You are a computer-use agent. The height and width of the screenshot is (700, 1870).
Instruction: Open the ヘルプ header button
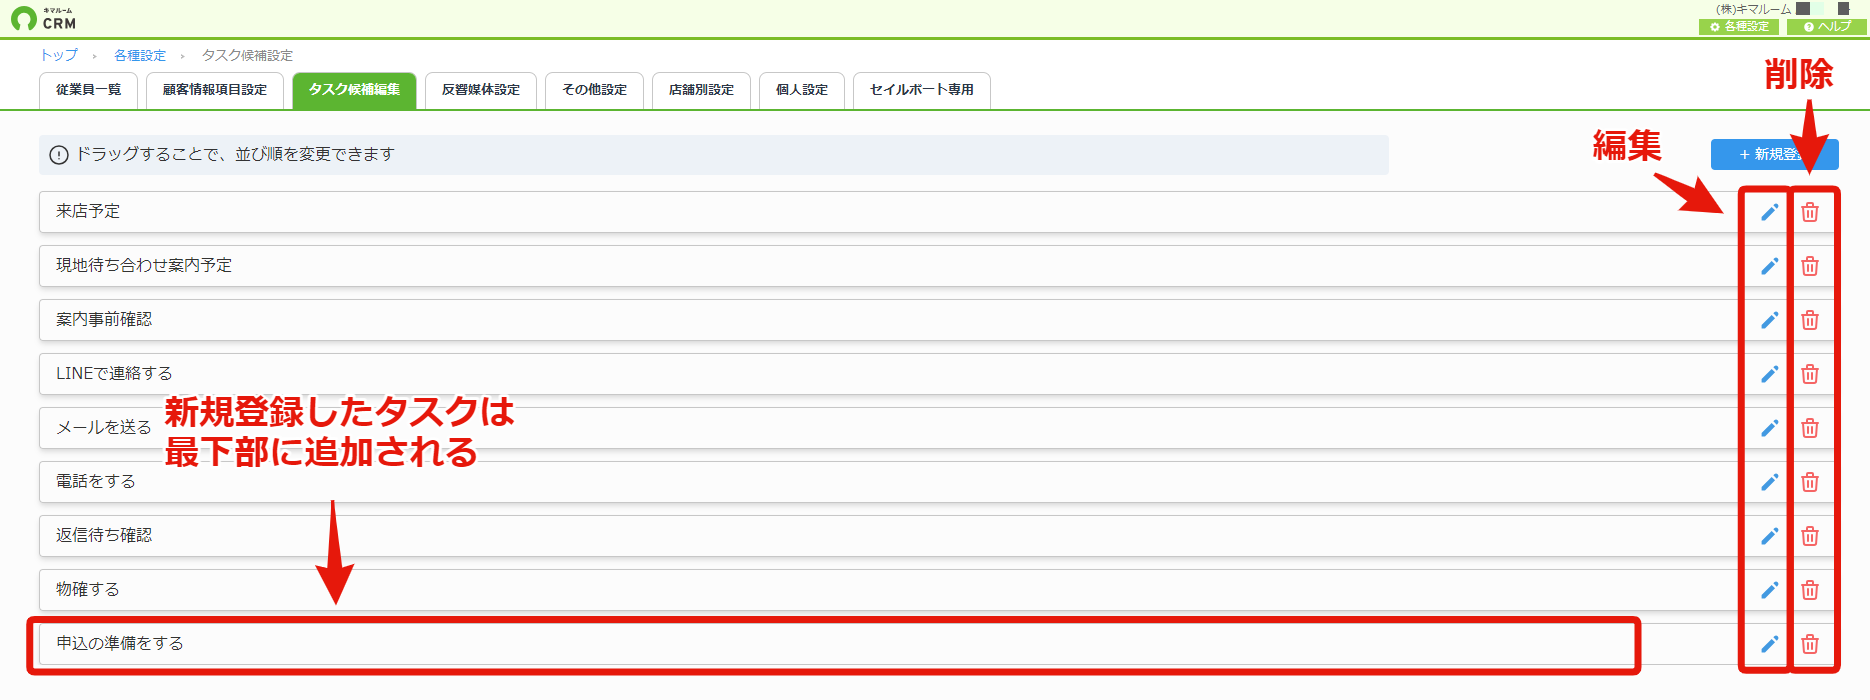1827,27
